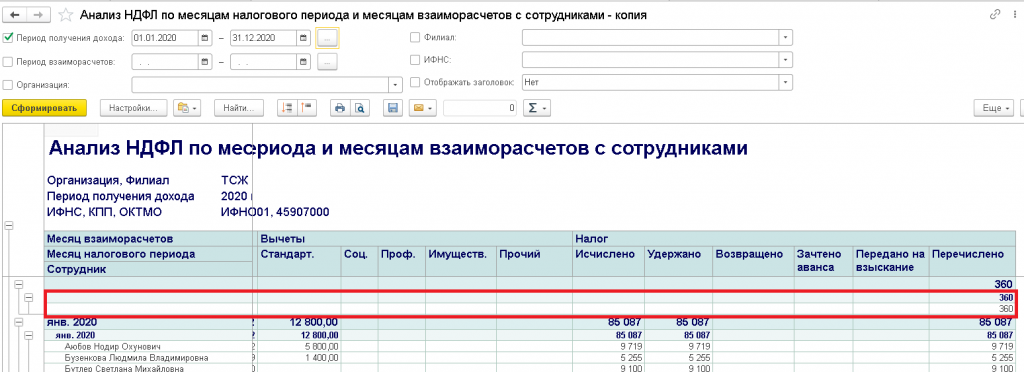Go forward with the right arrow button
Screen dimensions: 1024x372
tap(38, 14)
